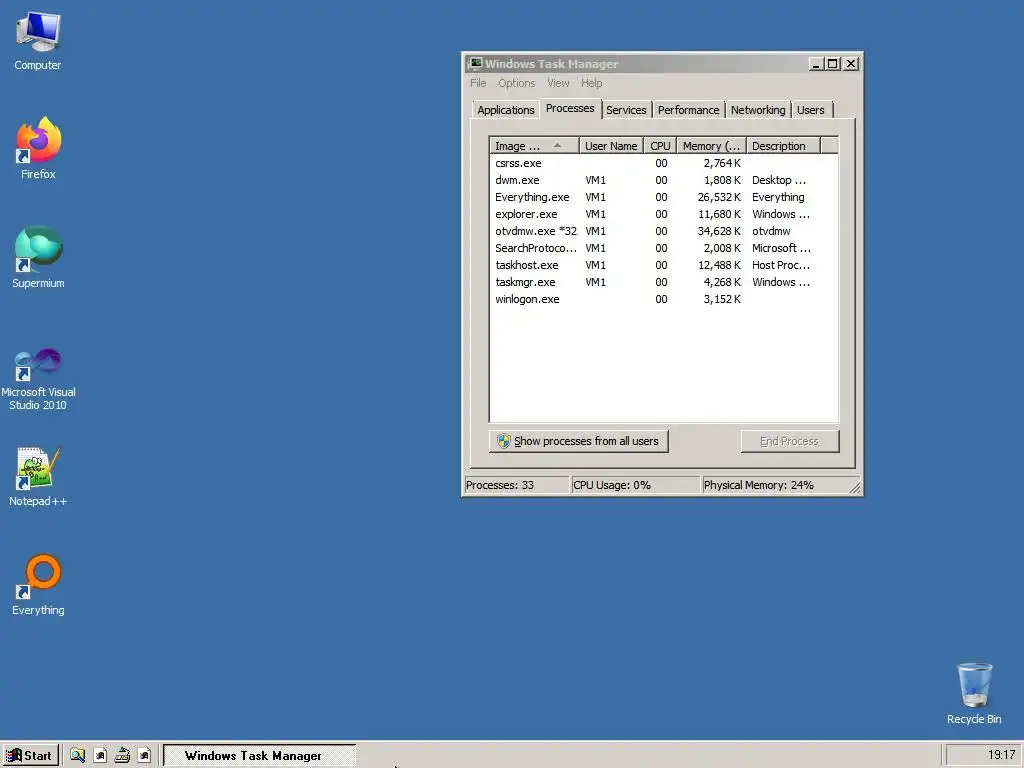This screenshot has width=1024, height=768.
Task: Switch to the Users tab
Action: tap(810, 110)
